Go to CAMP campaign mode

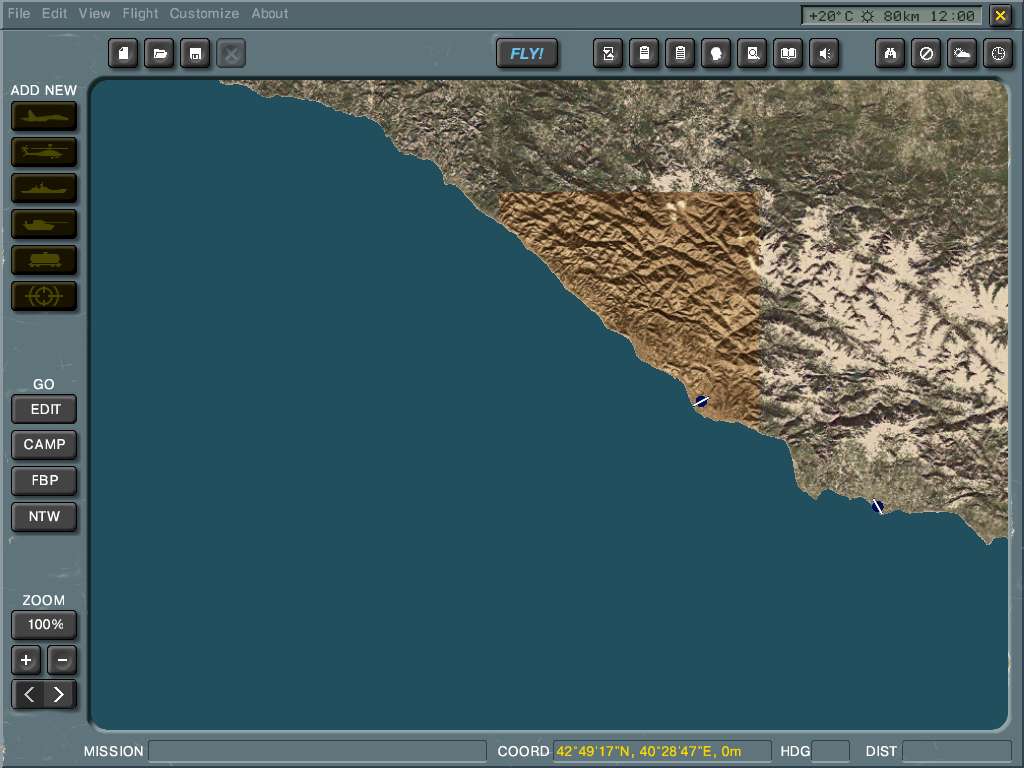tap(44, 445)
